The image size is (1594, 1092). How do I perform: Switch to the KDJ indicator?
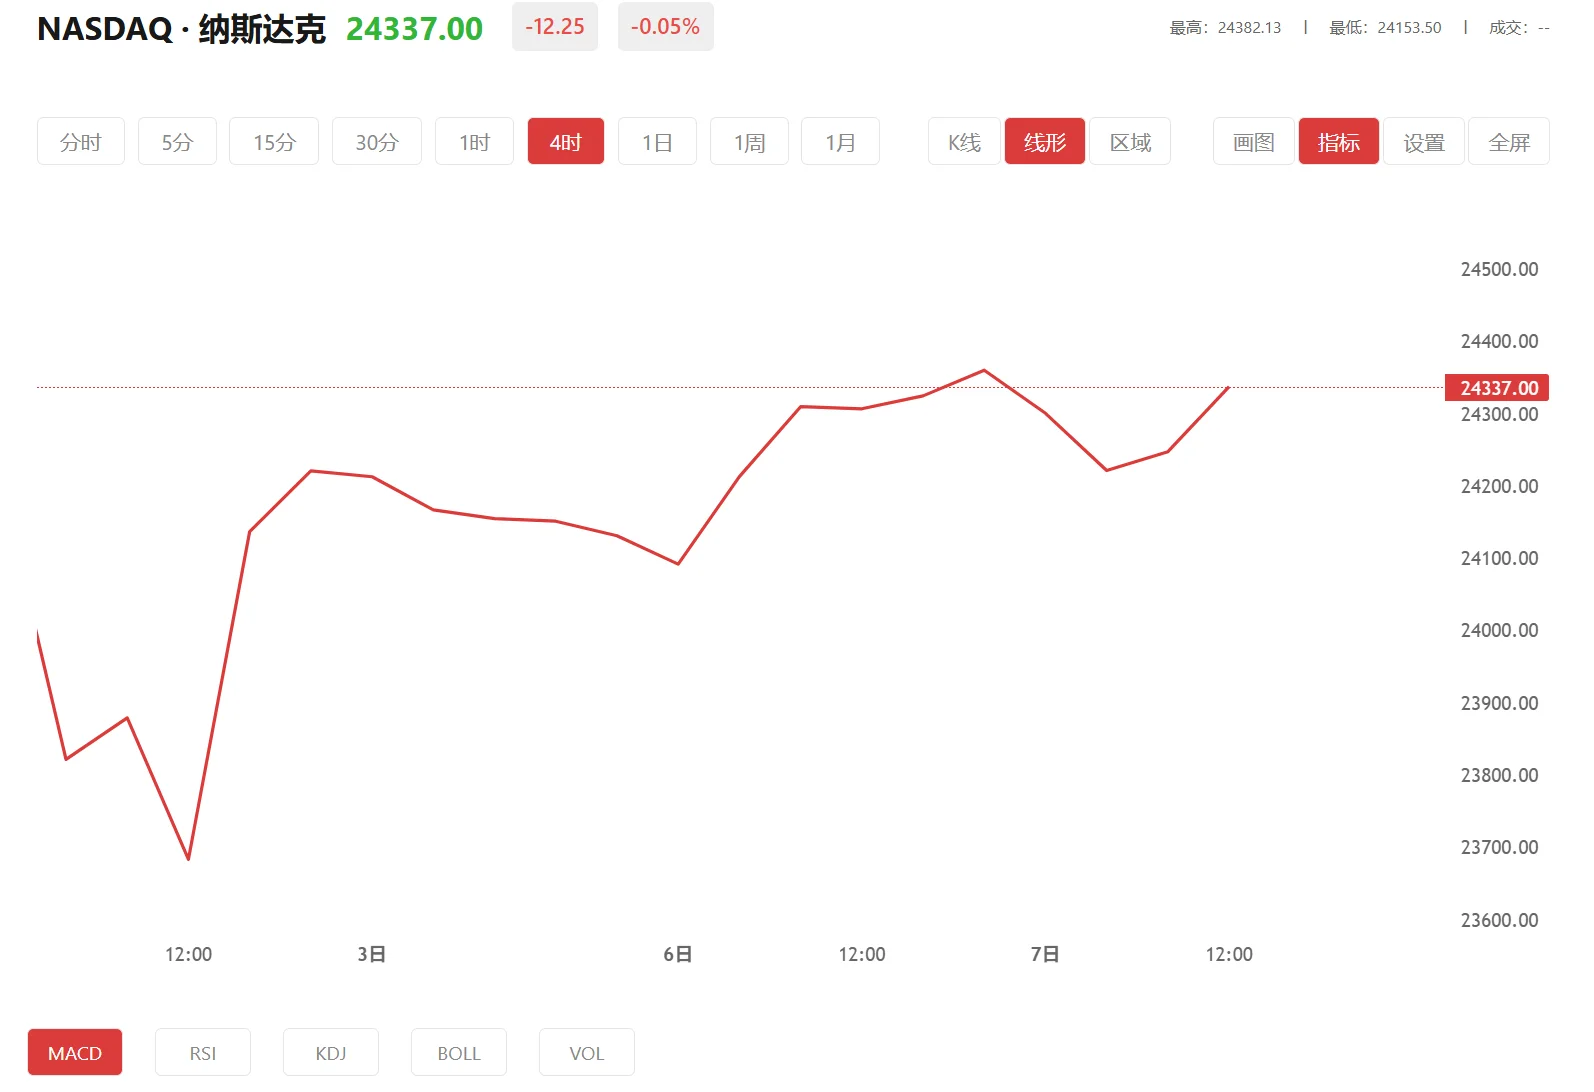(x=331, y=1053)
